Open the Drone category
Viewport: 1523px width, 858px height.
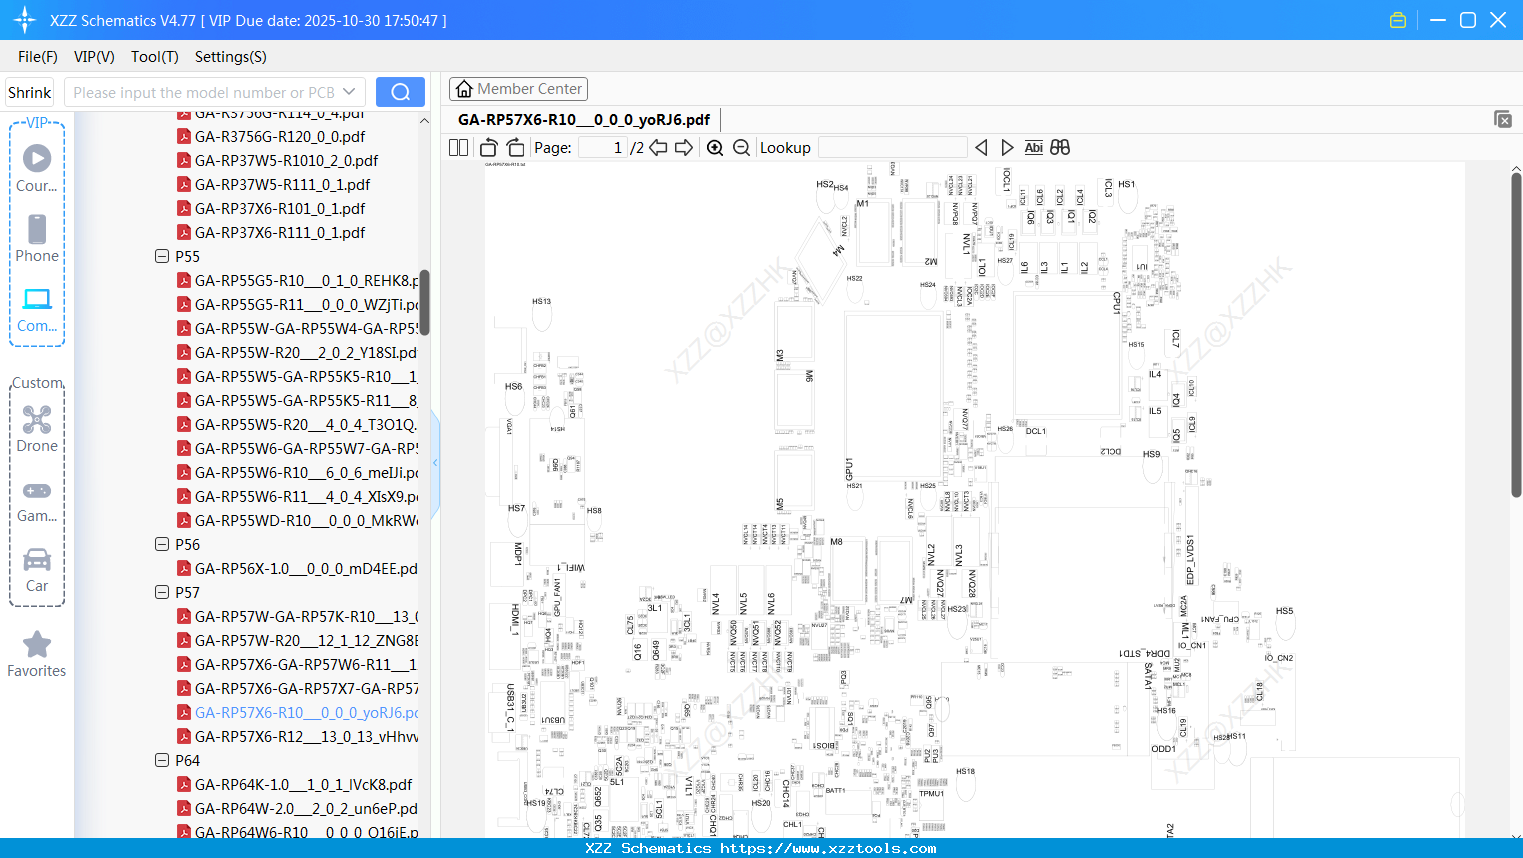pos(37,429)
